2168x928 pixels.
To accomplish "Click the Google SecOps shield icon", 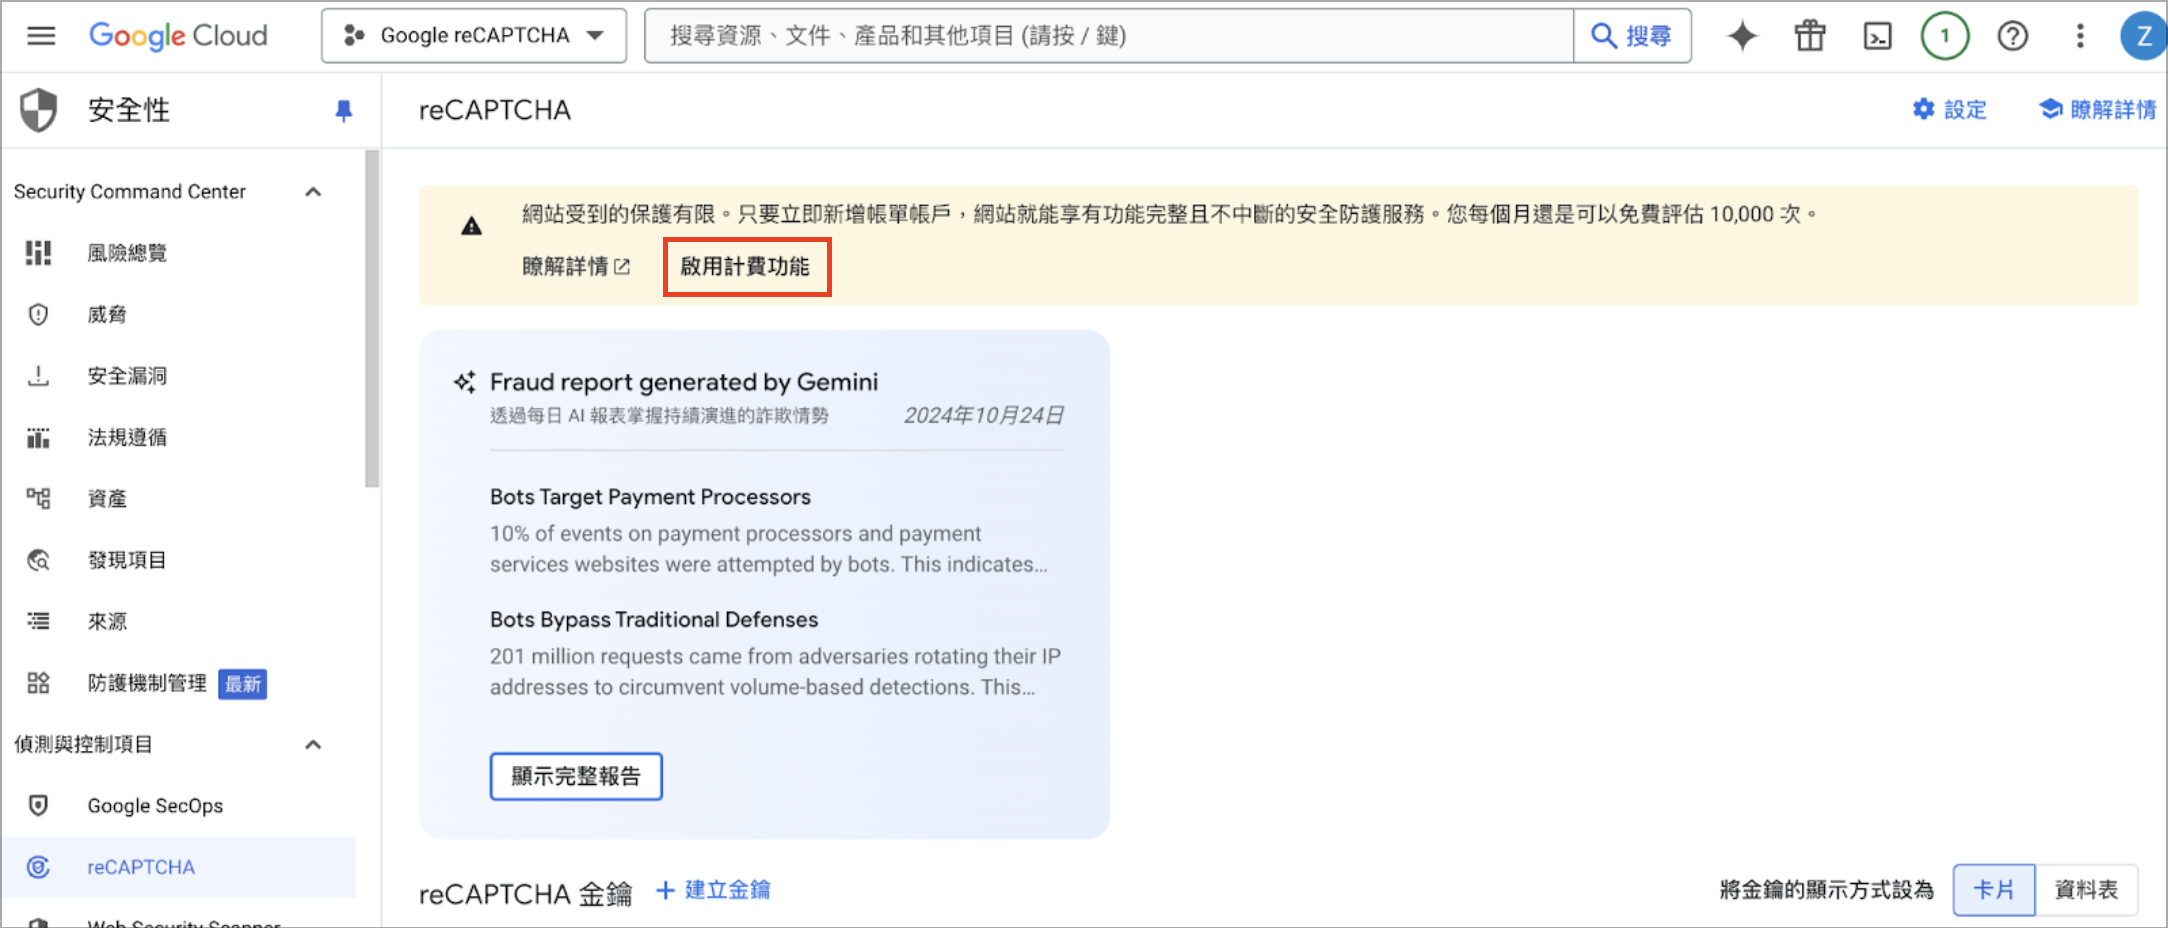I will tap(38, 806).
